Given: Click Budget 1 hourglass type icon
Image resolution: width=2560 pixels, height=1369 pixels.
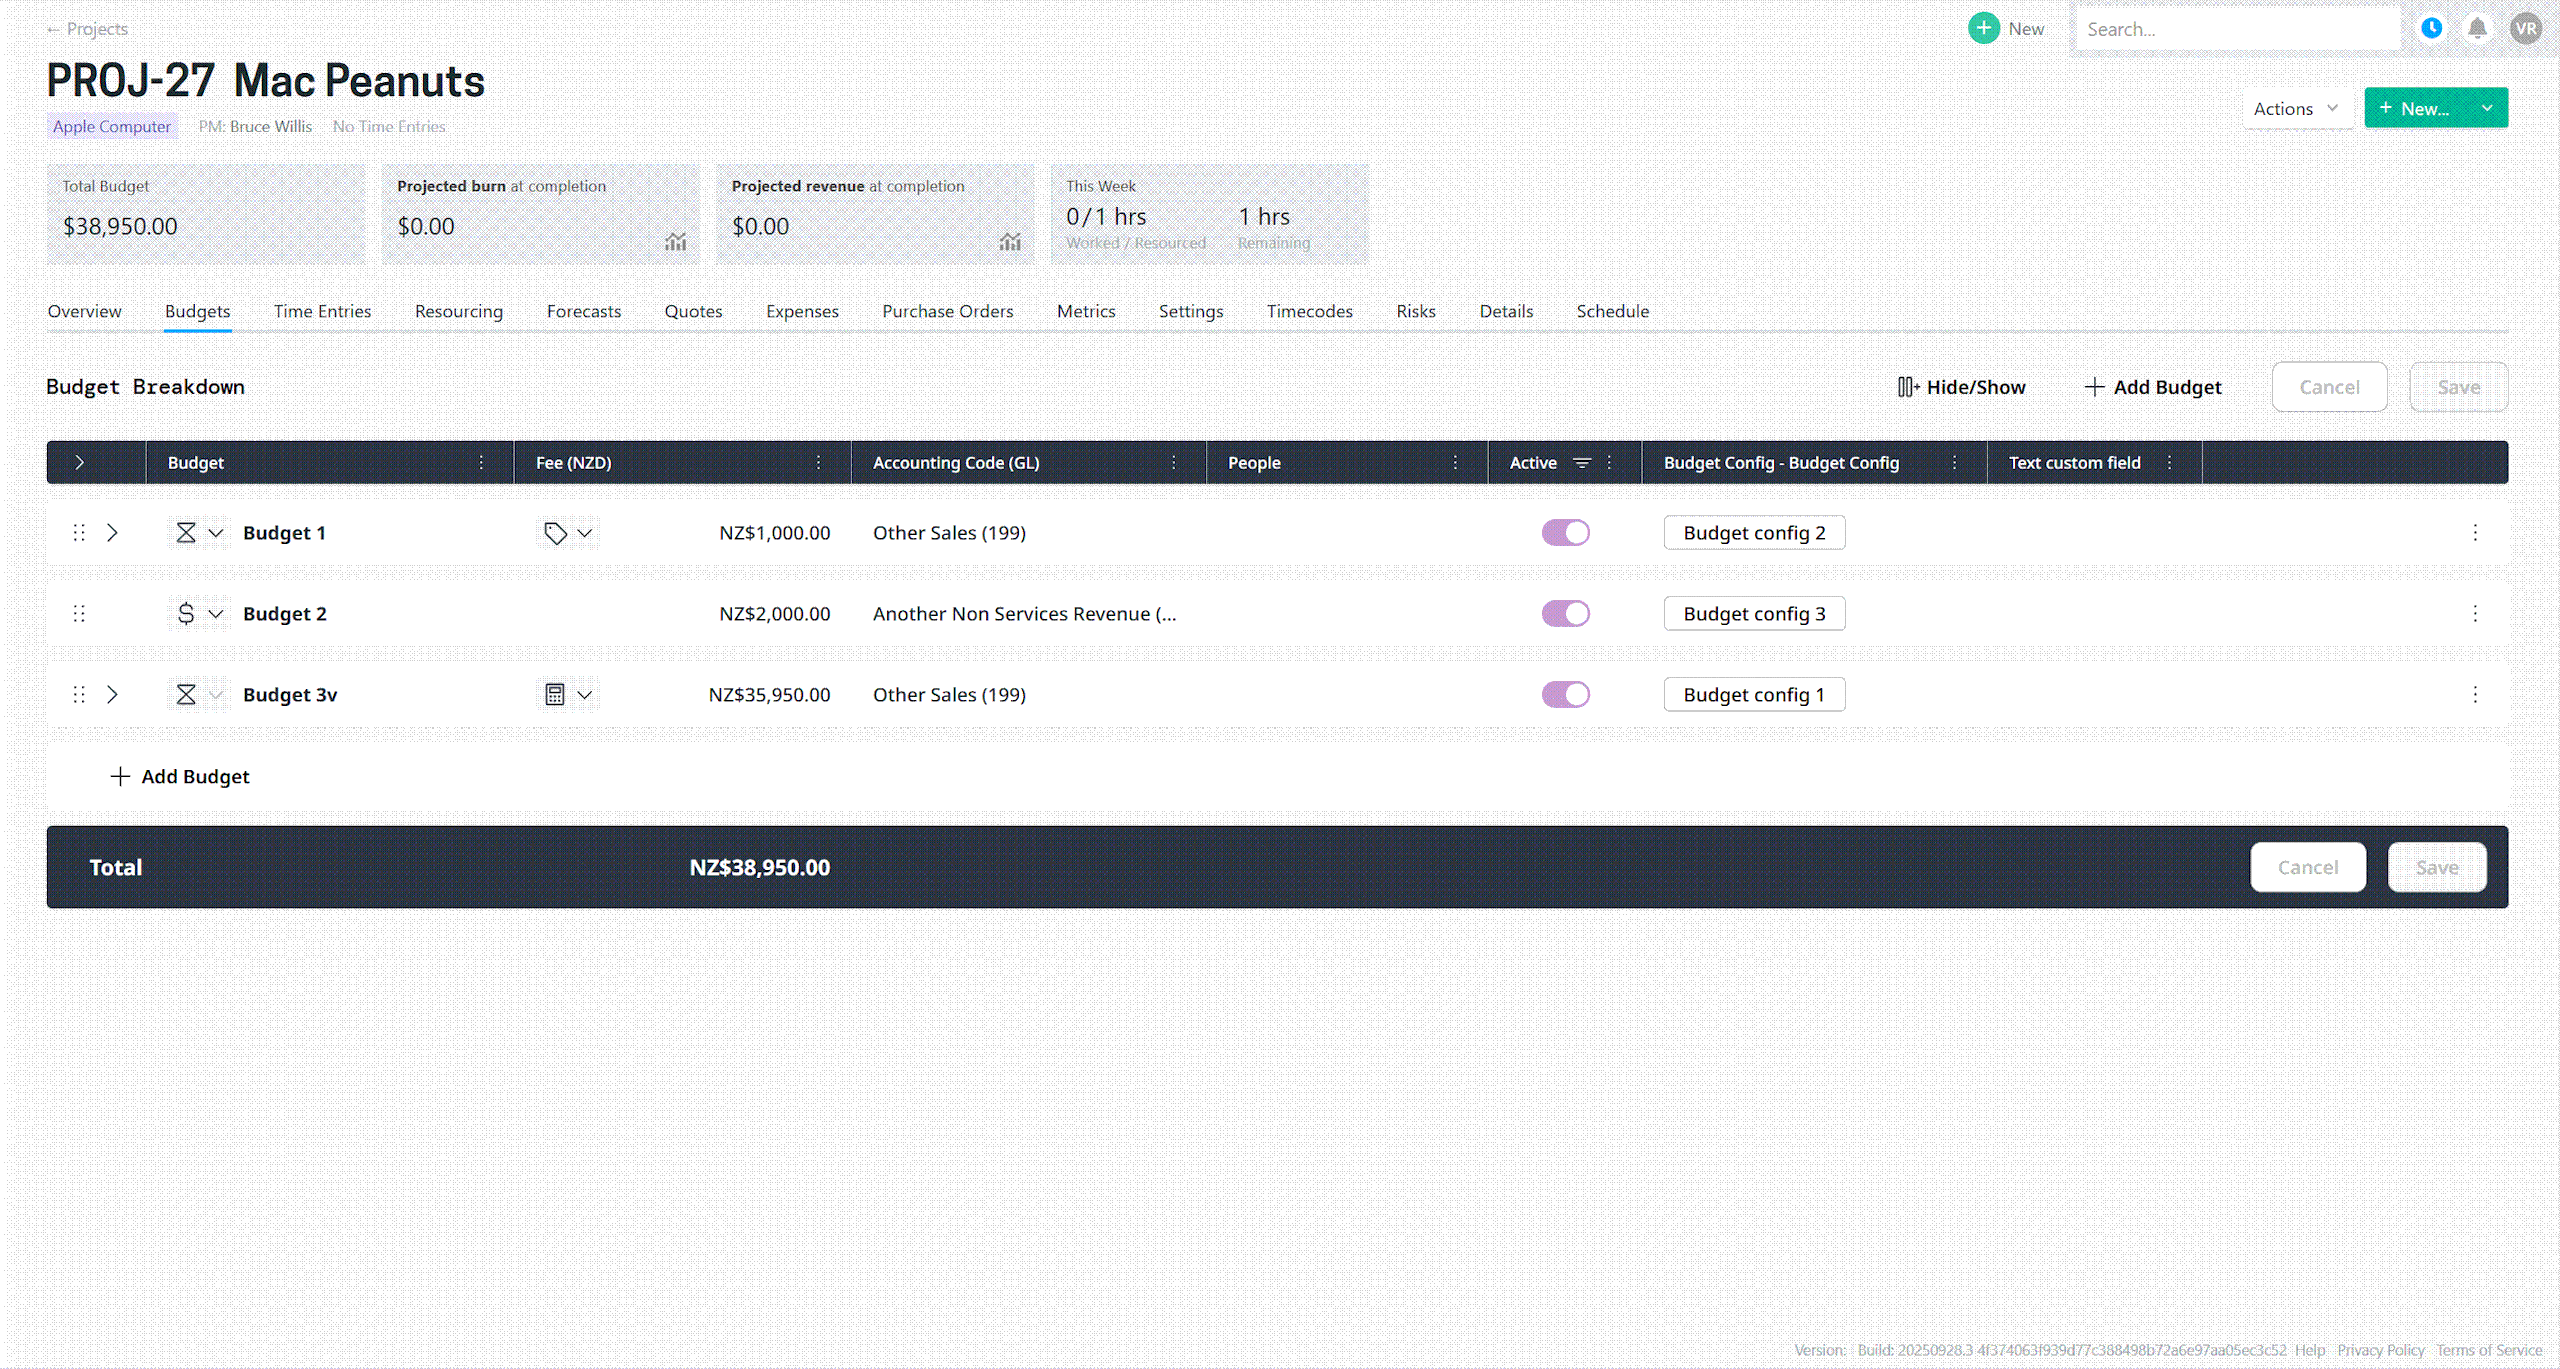Looking at the screenshot, I should pyautogui.click(x=186, y=533).
